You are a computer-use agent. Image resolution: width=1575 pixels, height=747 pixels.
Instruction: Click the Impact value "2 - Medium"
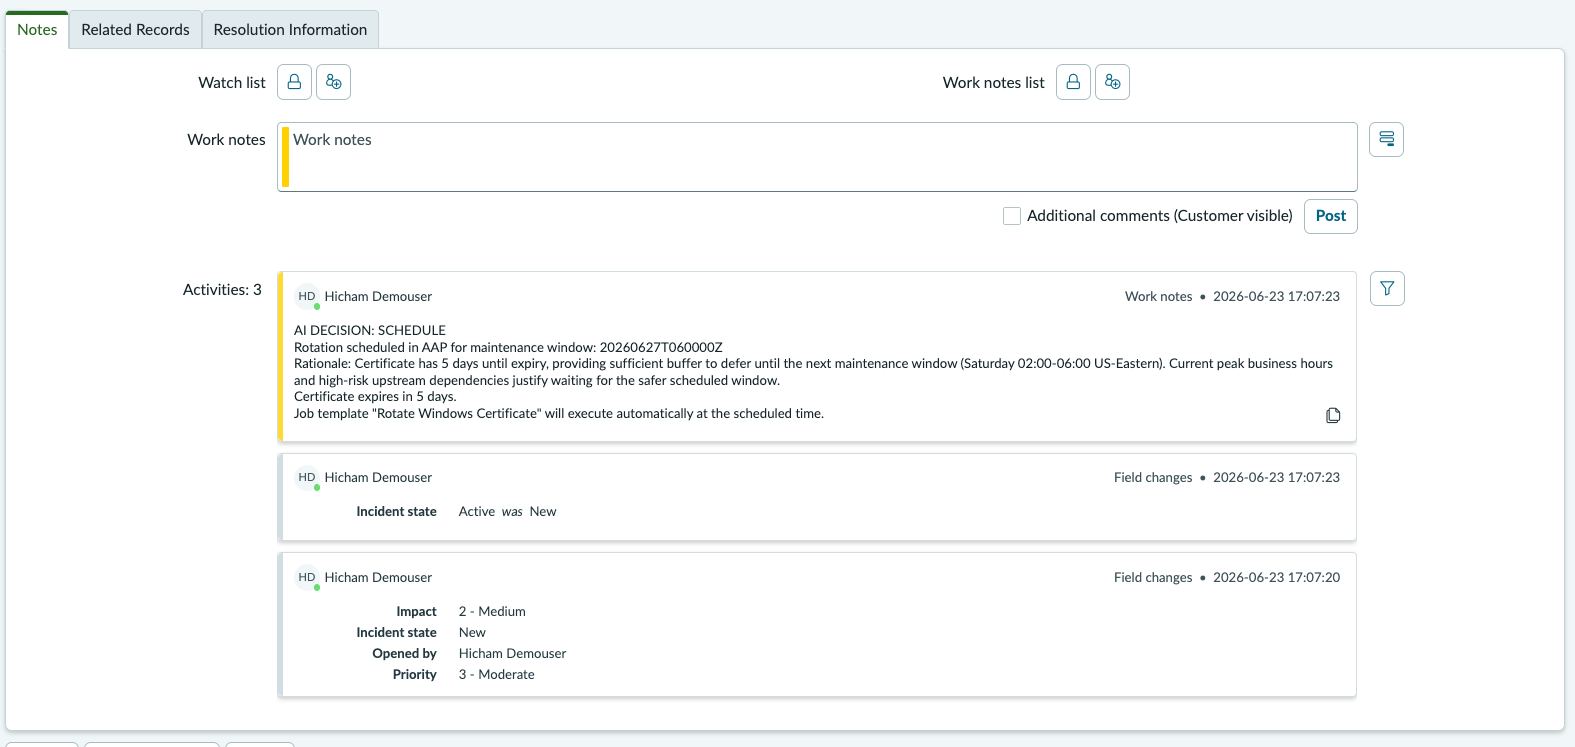pyautogui.click(x=492, y=611)
